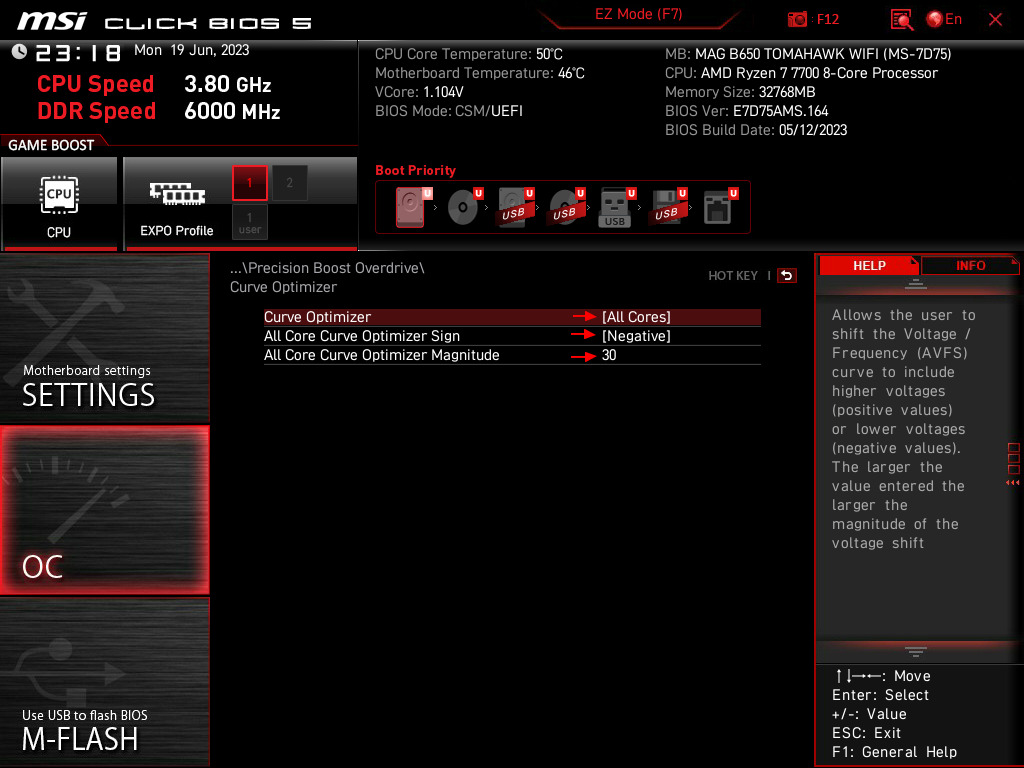
Task: Click the EXPO Profile memory icon
Action: point(176,194)
